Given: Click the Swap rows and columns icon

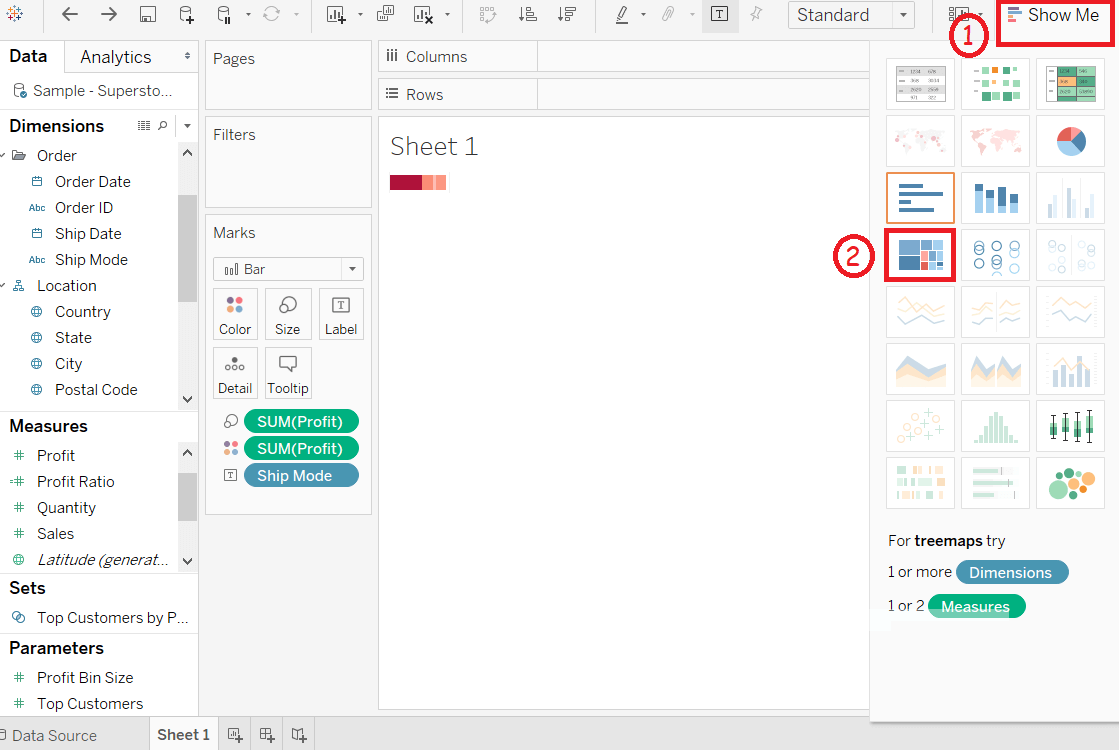Looking at the screenshot, I should [487, 14].
